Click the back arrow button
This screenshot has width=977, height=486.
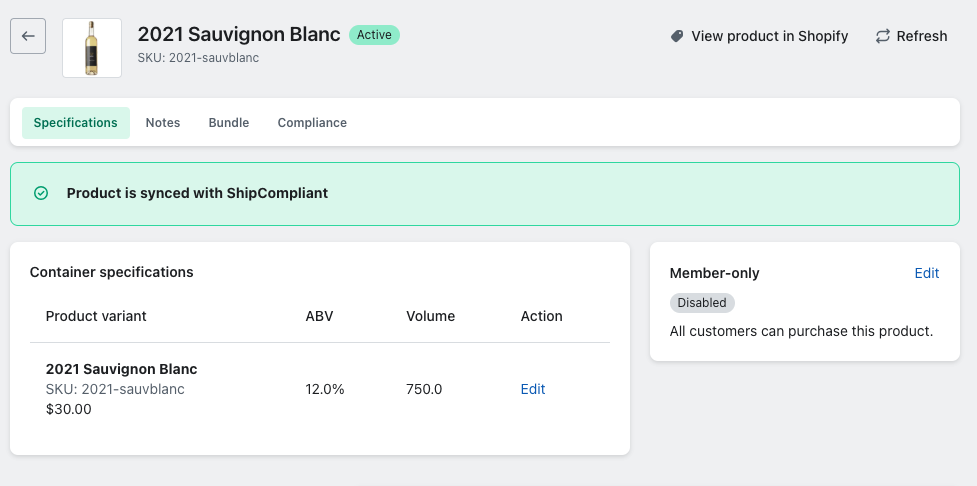(28, 36)
